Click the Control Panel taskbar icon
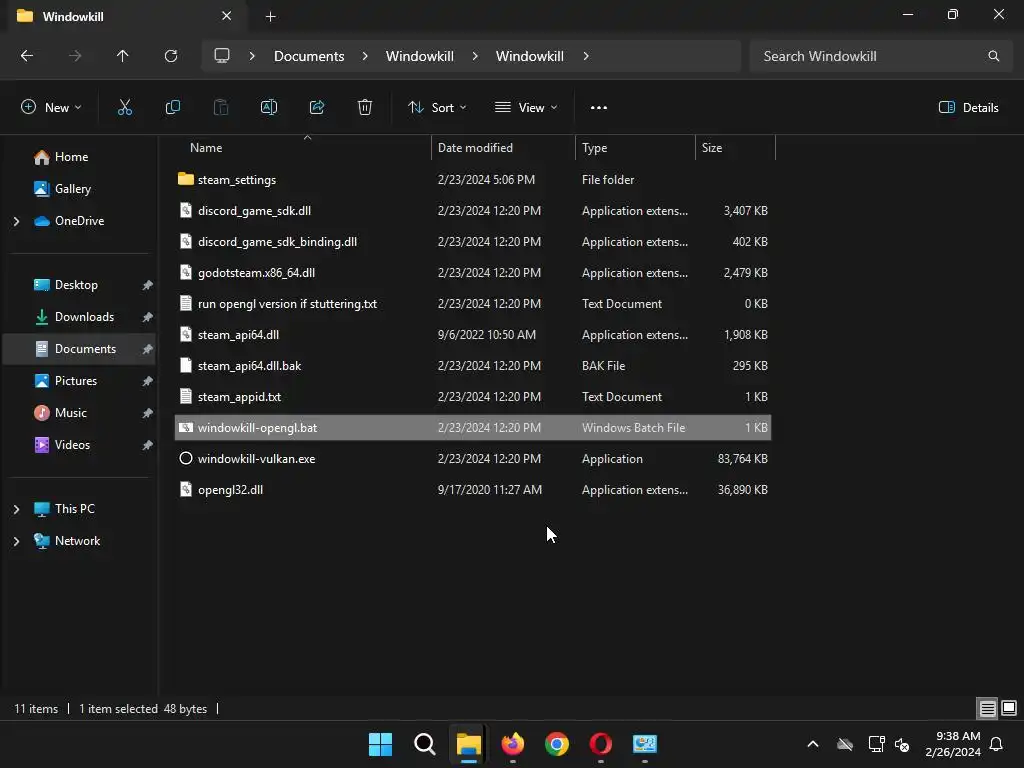The image size is (1024, 768). [x=645, y=744]
